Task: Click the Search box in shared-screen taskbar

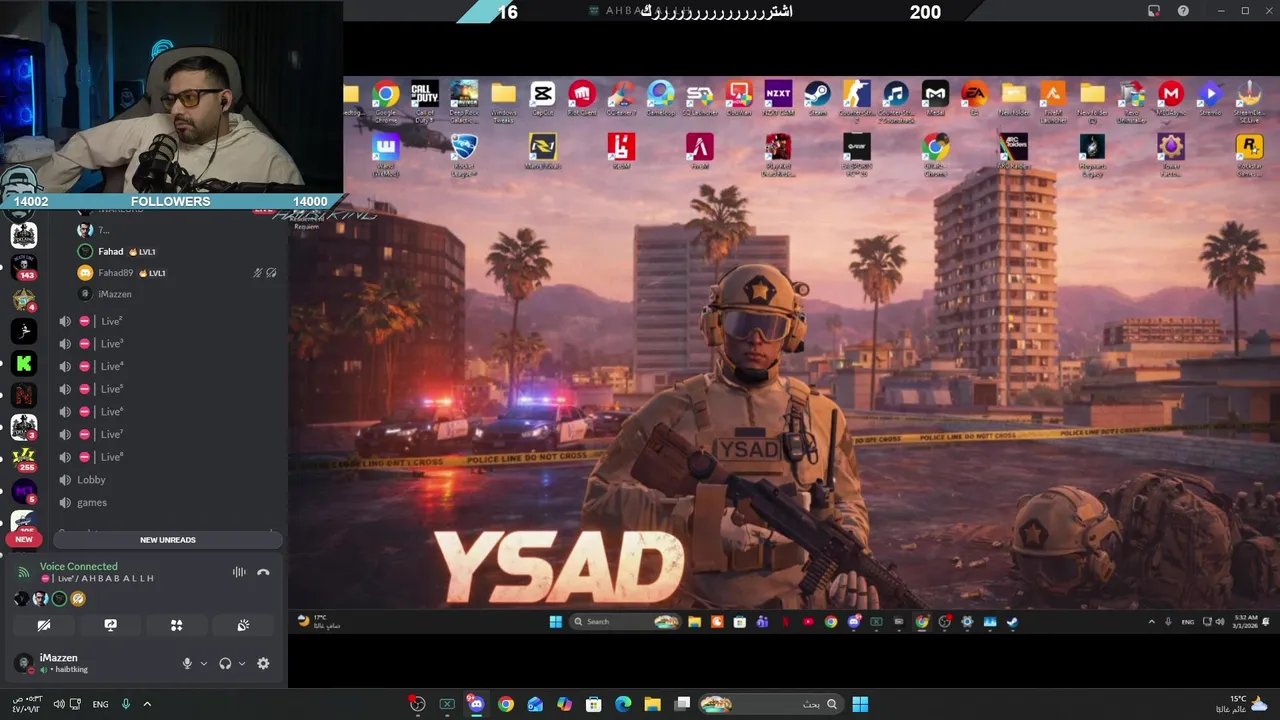Action: pyautogui.click(x=625, y=621)
